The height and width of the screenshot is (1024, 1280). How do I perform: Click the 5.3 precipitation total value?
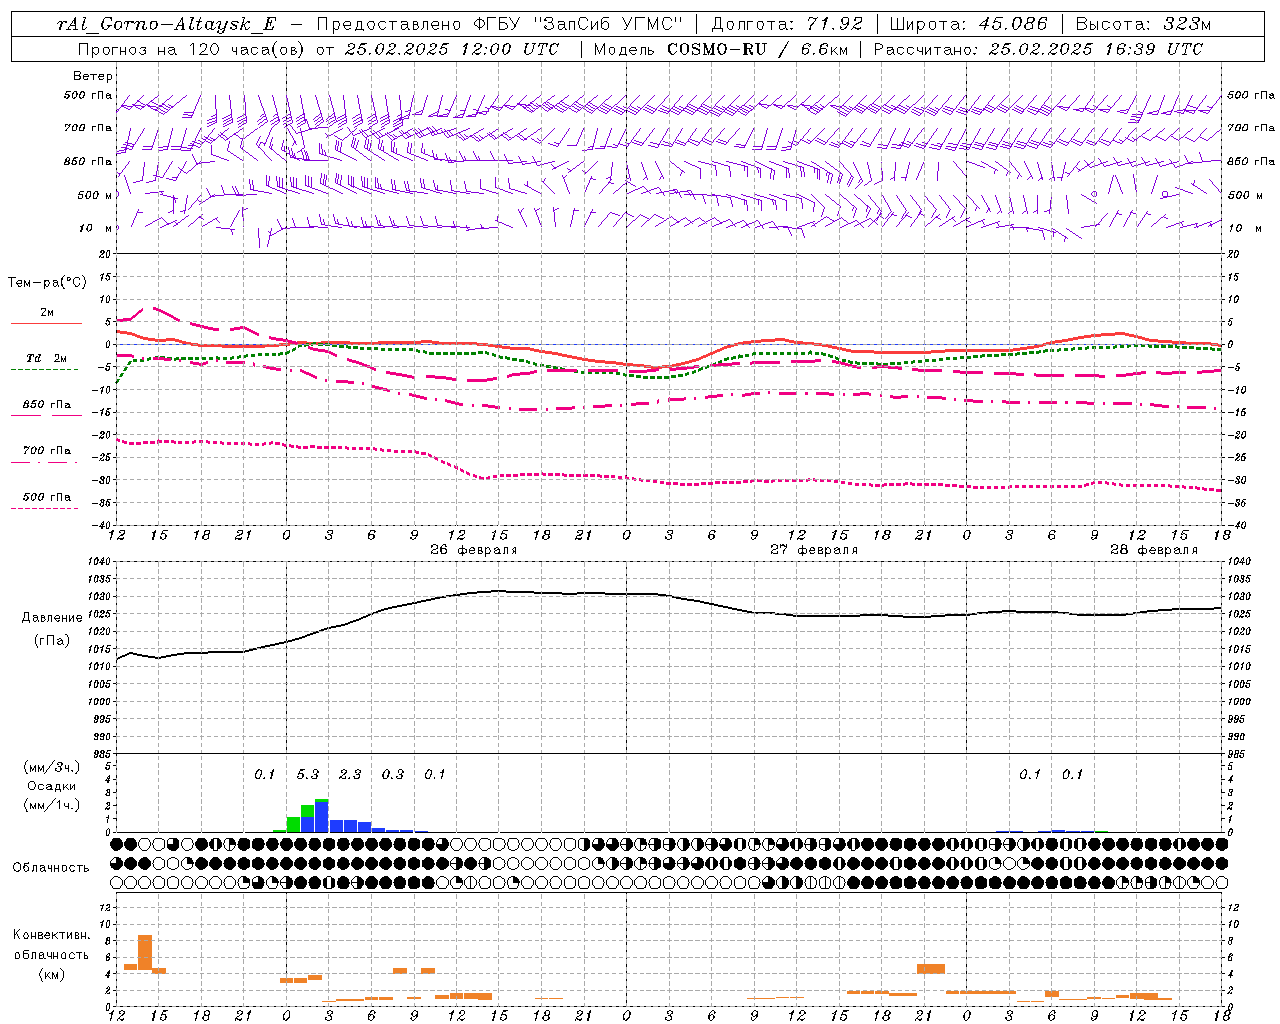pyautogui.click(x=307, y=775)
